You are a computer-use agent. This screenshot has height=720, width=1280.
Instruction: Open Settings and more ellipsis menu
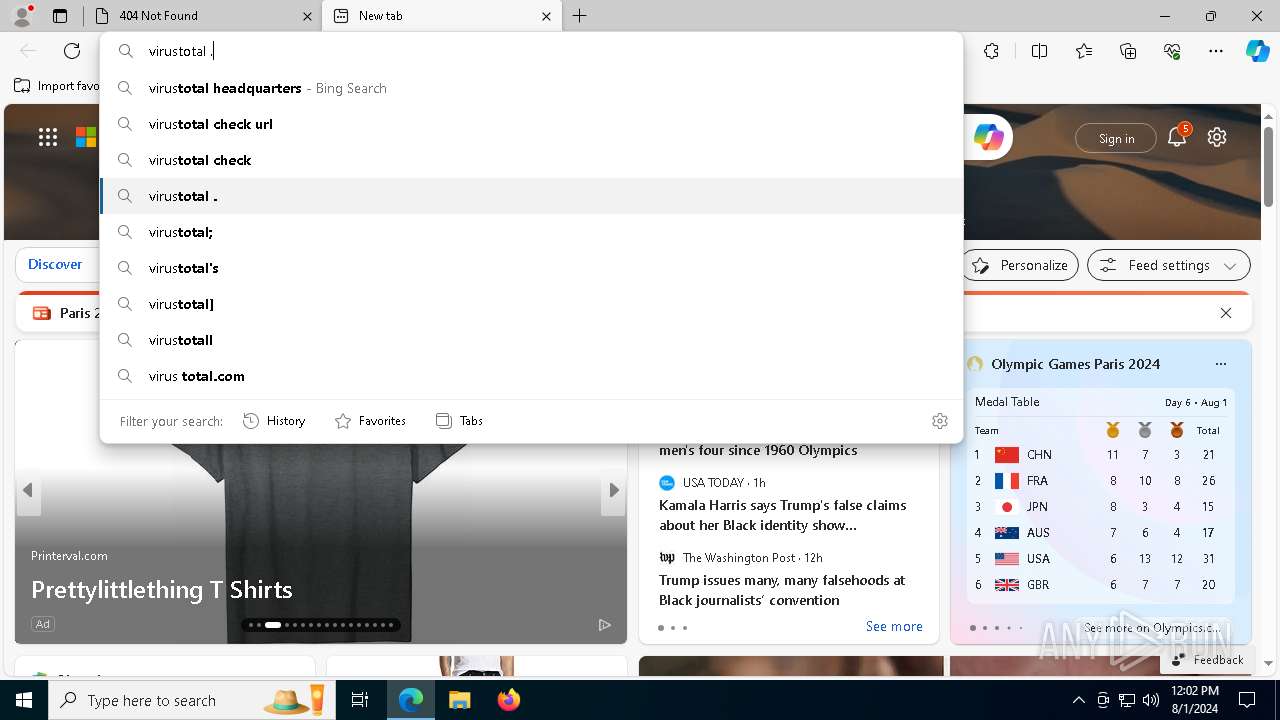(x=1216, y=51)
